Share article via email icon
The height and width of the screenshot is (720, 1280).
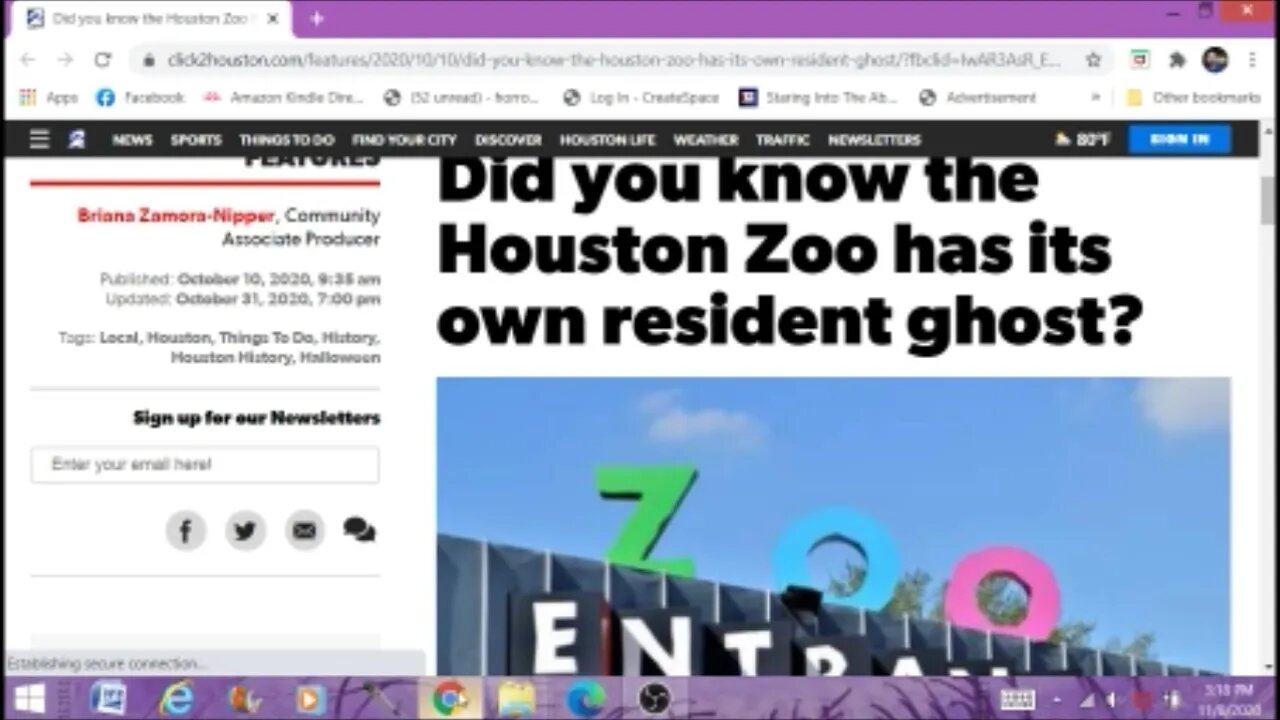pos(305,531)
